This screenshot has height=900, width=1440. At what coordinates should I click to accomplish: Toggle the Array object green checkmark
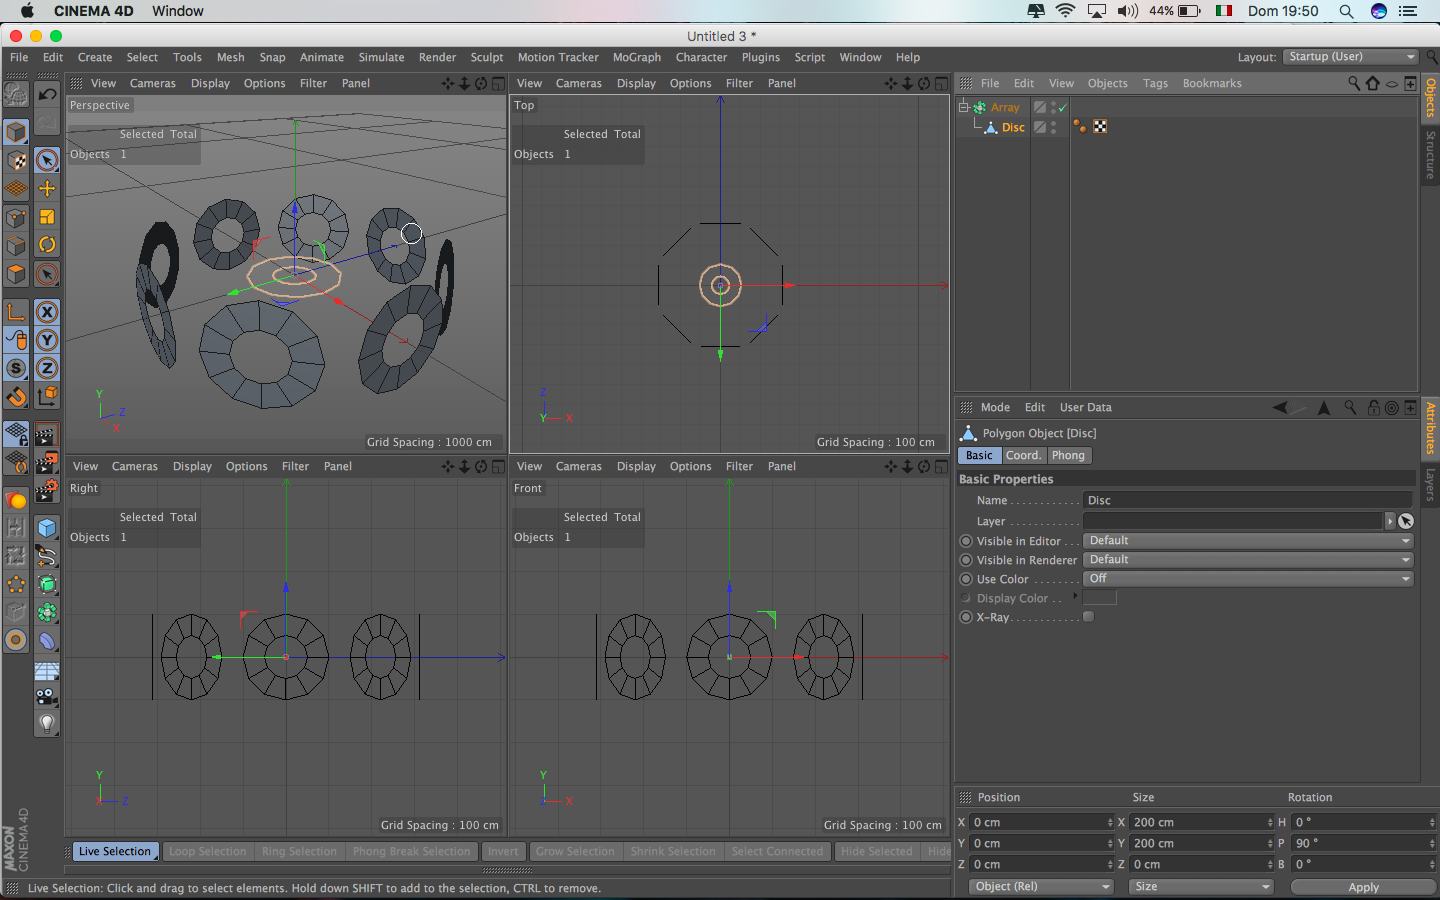coord(1063,107)
